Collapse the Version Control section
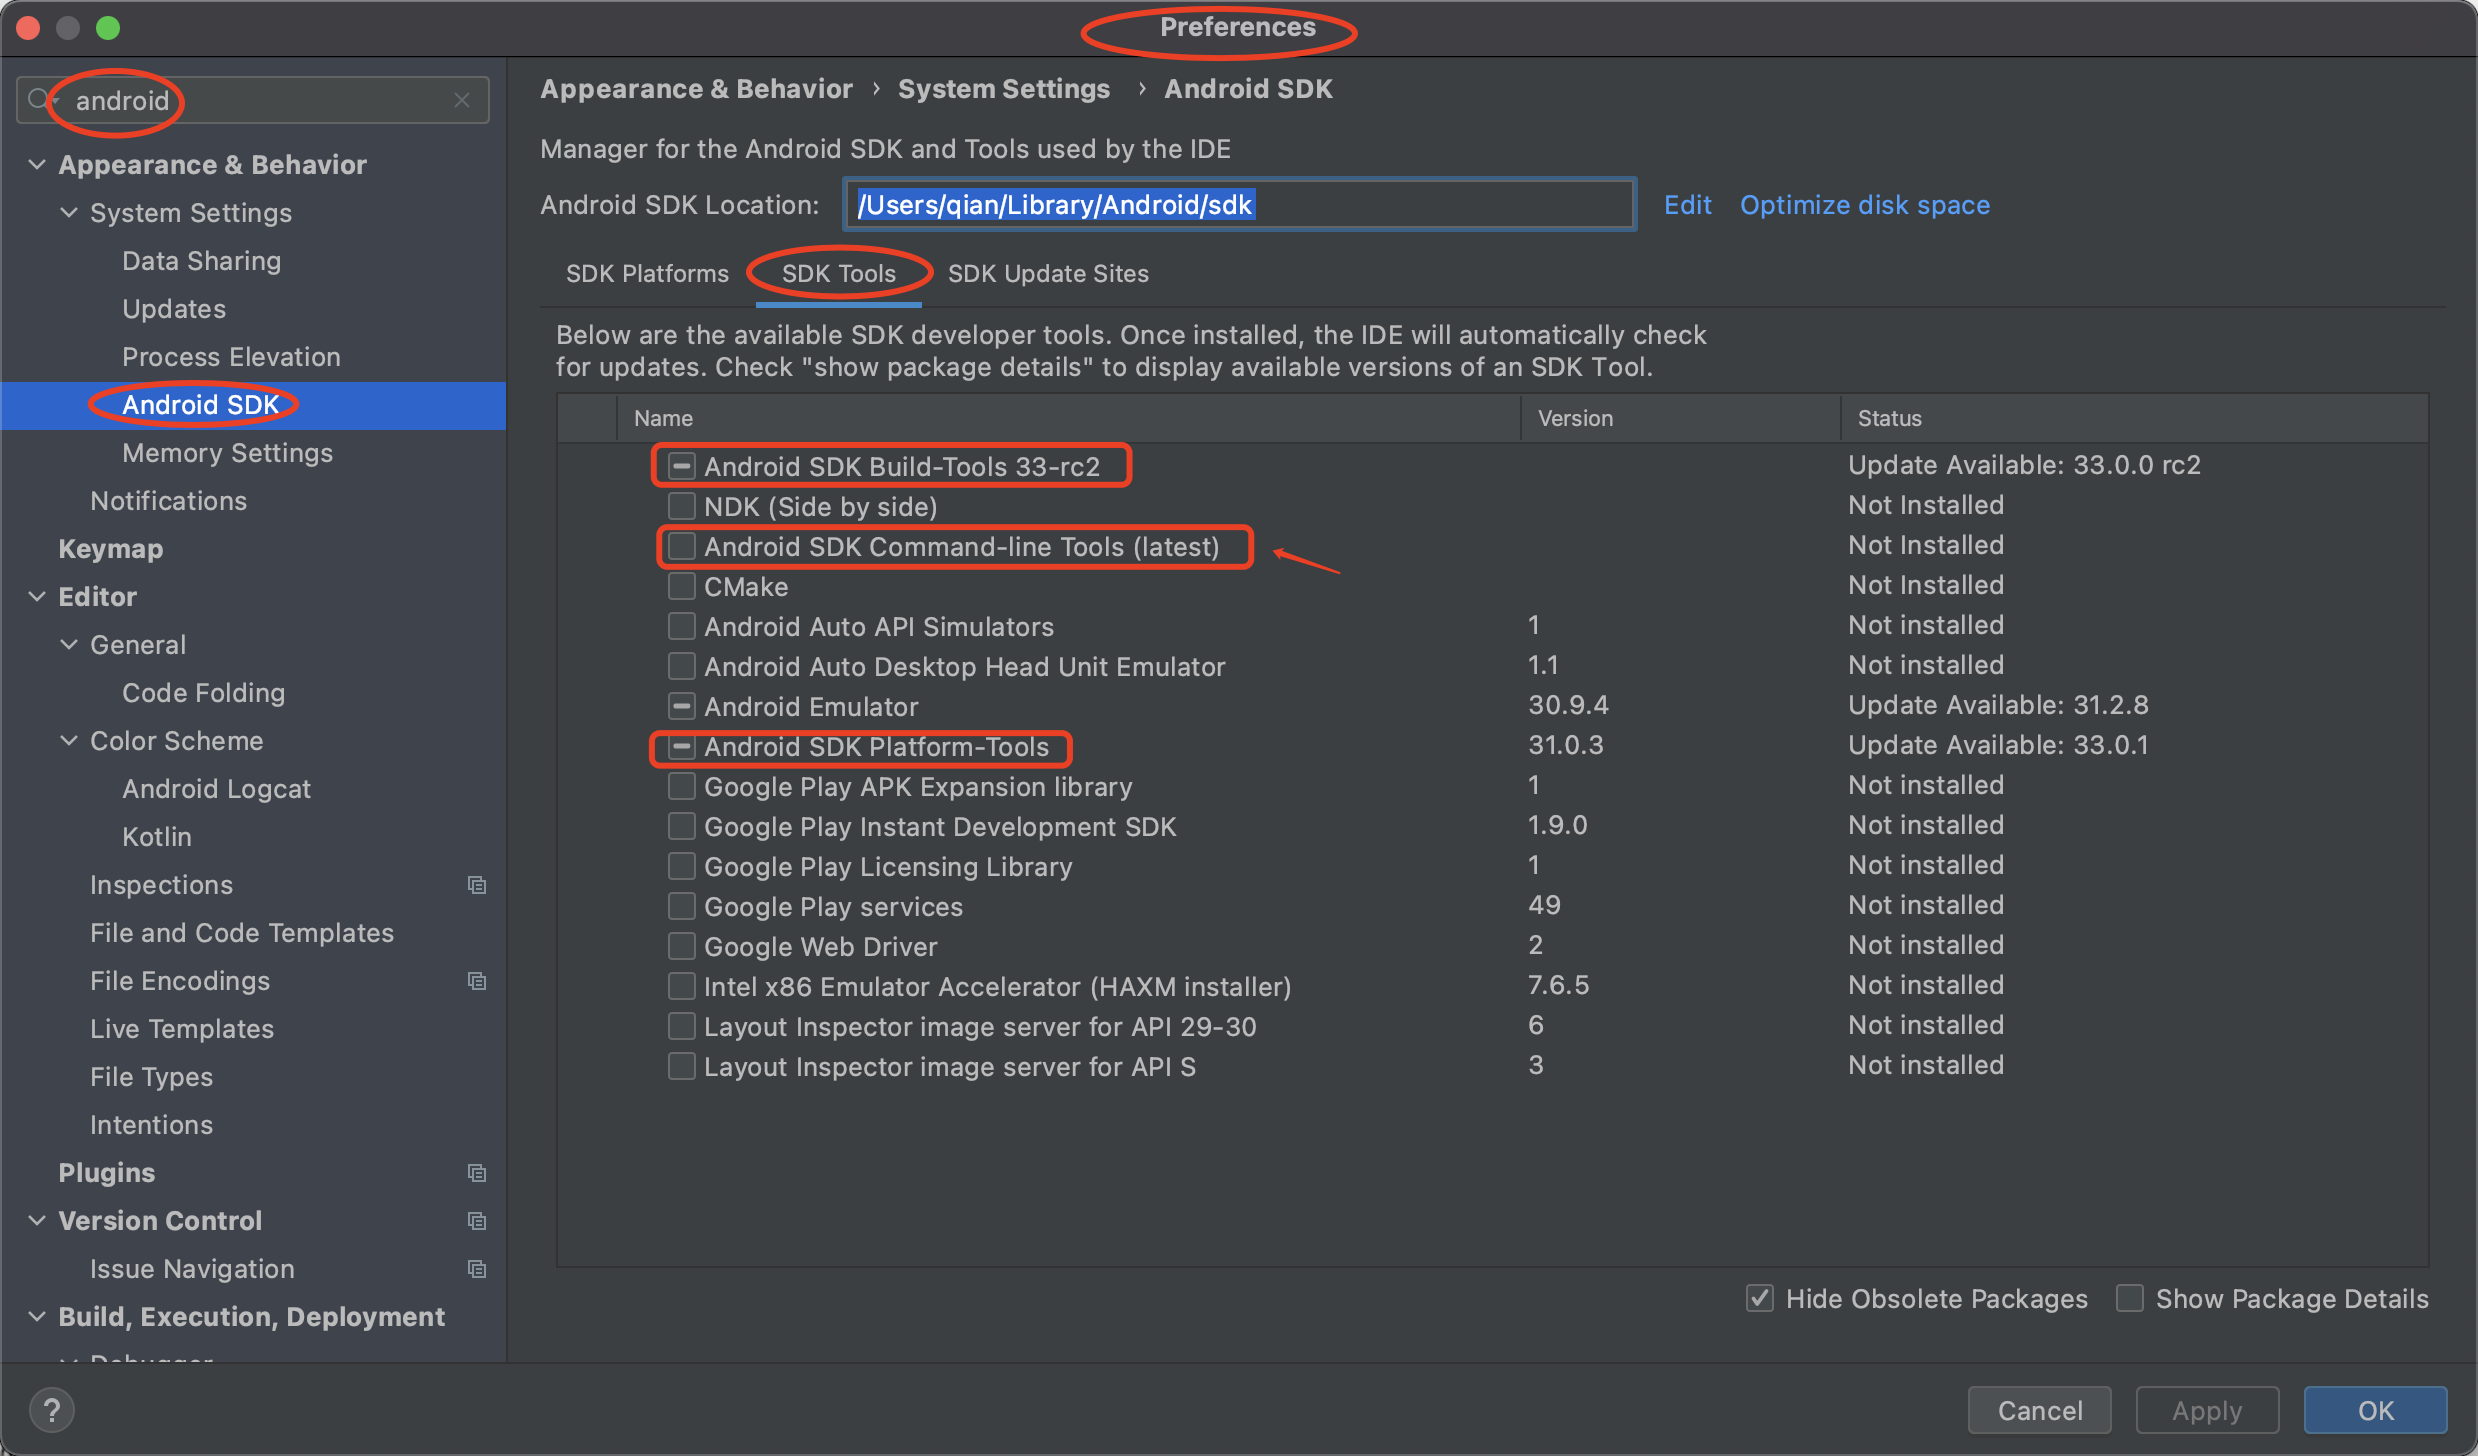Image resolution: width=2478 pixels, height=1456 pixels. point(37,1220)
